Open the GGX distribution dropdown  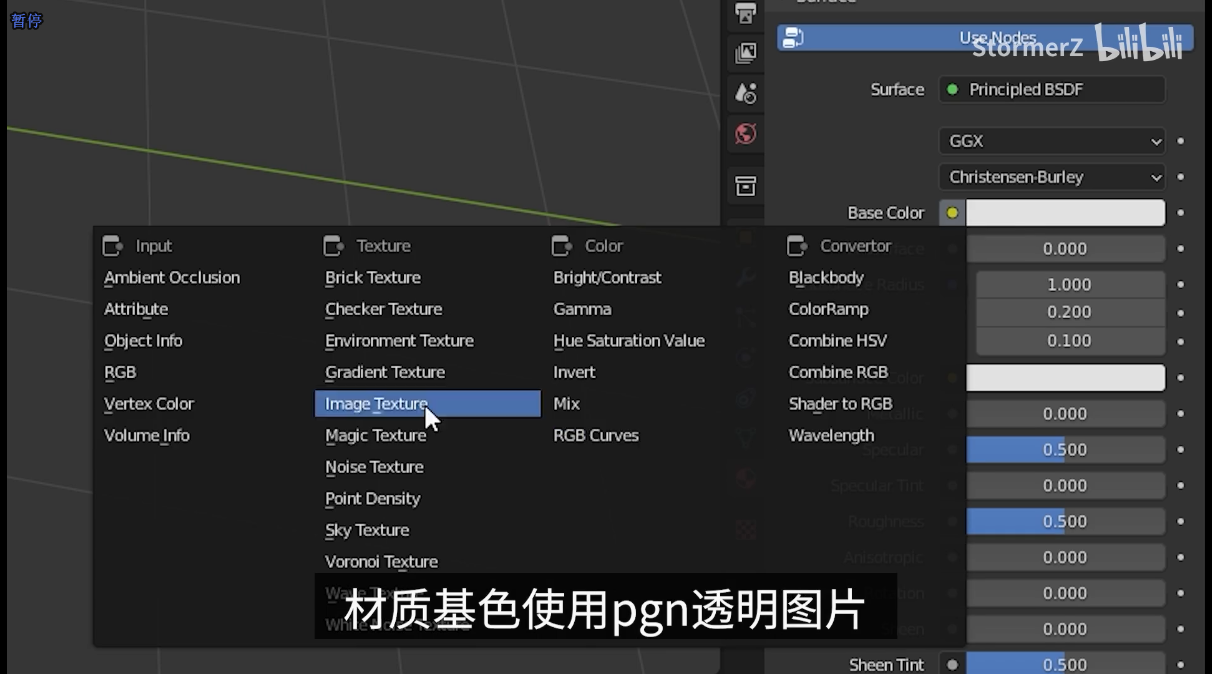coord(1051,141)
